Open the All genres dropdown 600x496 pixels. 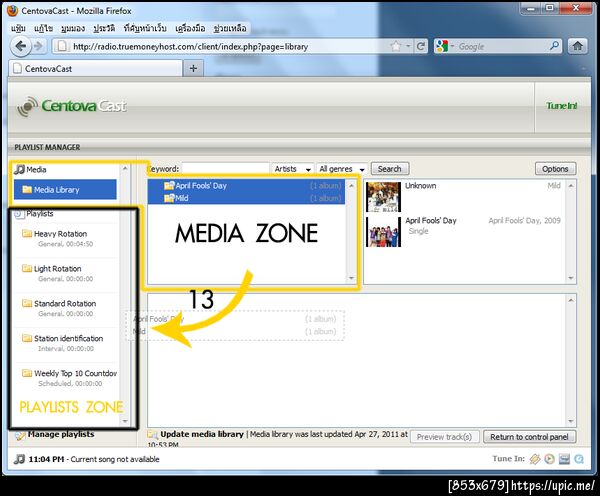coord(342,169)
